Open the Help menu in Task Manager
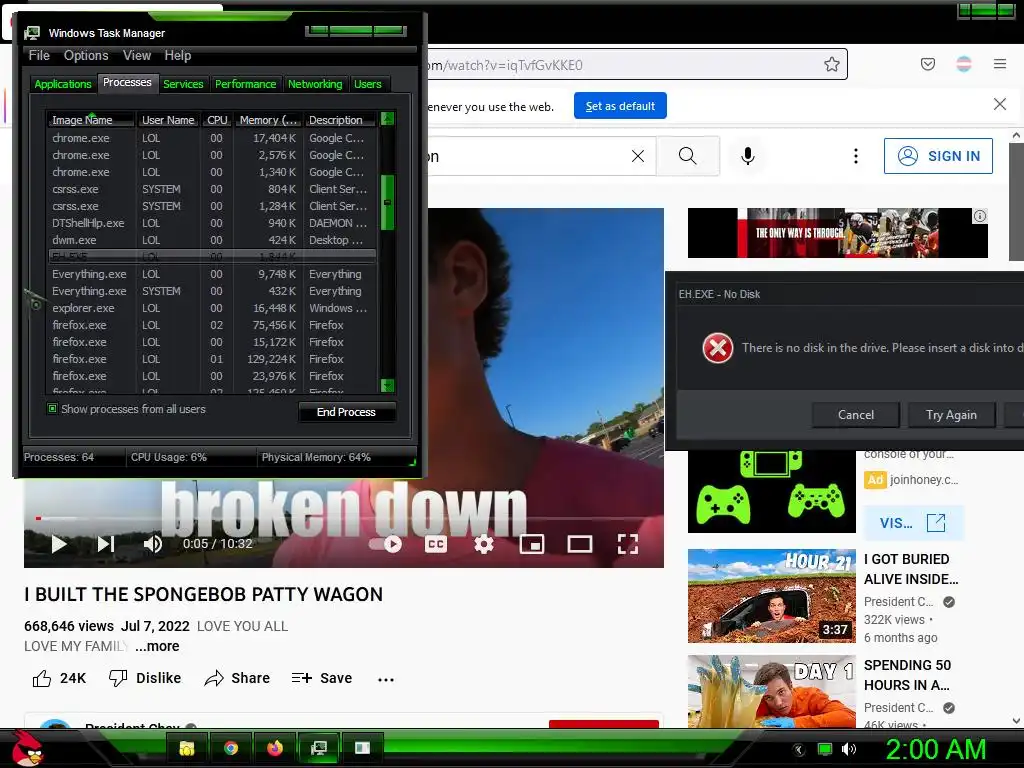 click(x=178, y=56)
